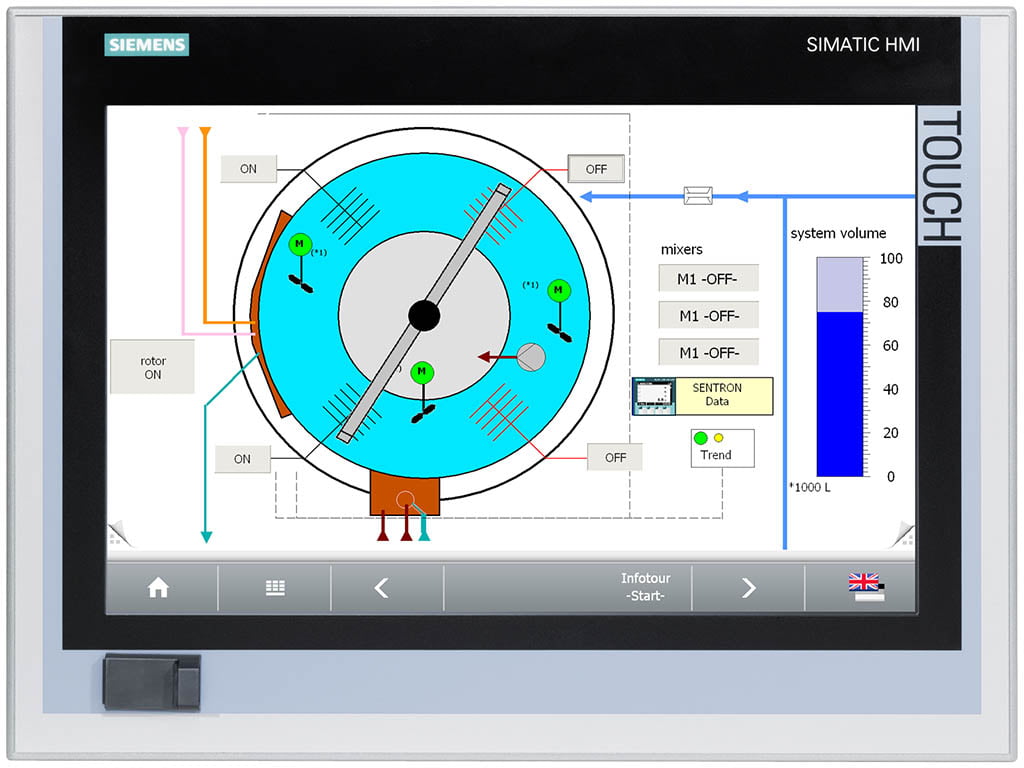Click the valve symbol on the inlet pipe
Screen dimensions: 1024x768
pyautogui.click(x=696, y=195)
